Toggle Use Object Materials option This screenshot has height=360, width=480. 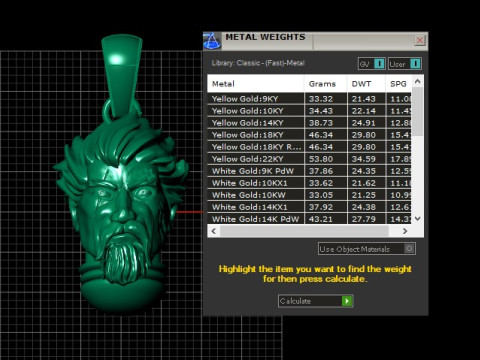tap(367, 249)
